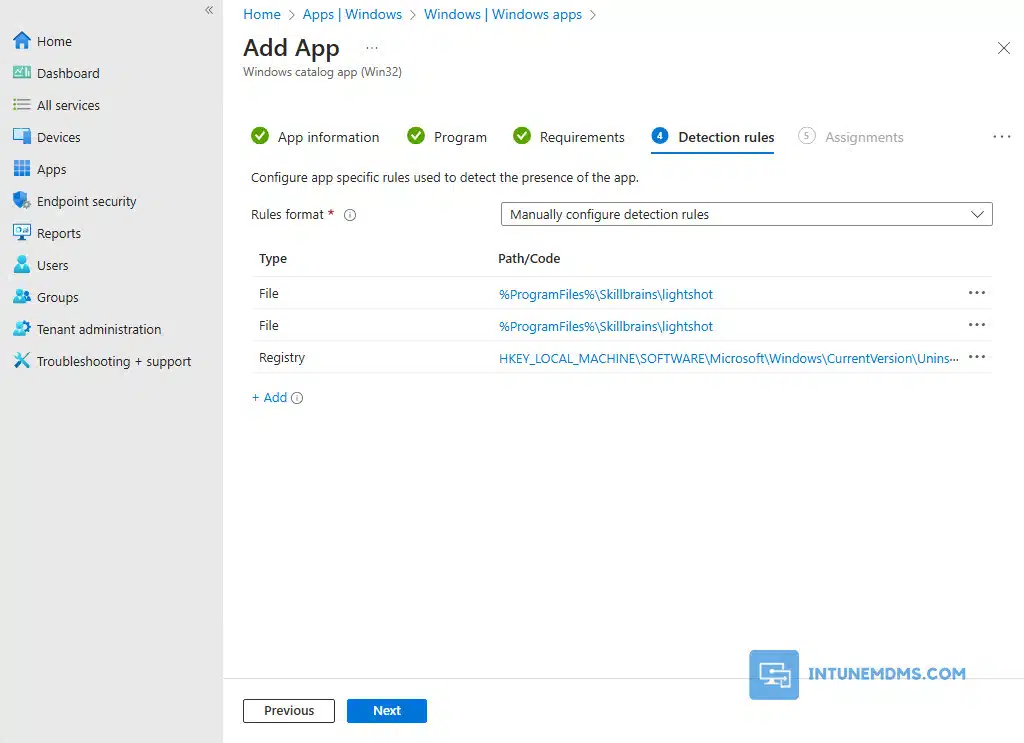Click the Home icon in sidebar
The height and width of the screenshot is (743, 1024).
point(21,41)
